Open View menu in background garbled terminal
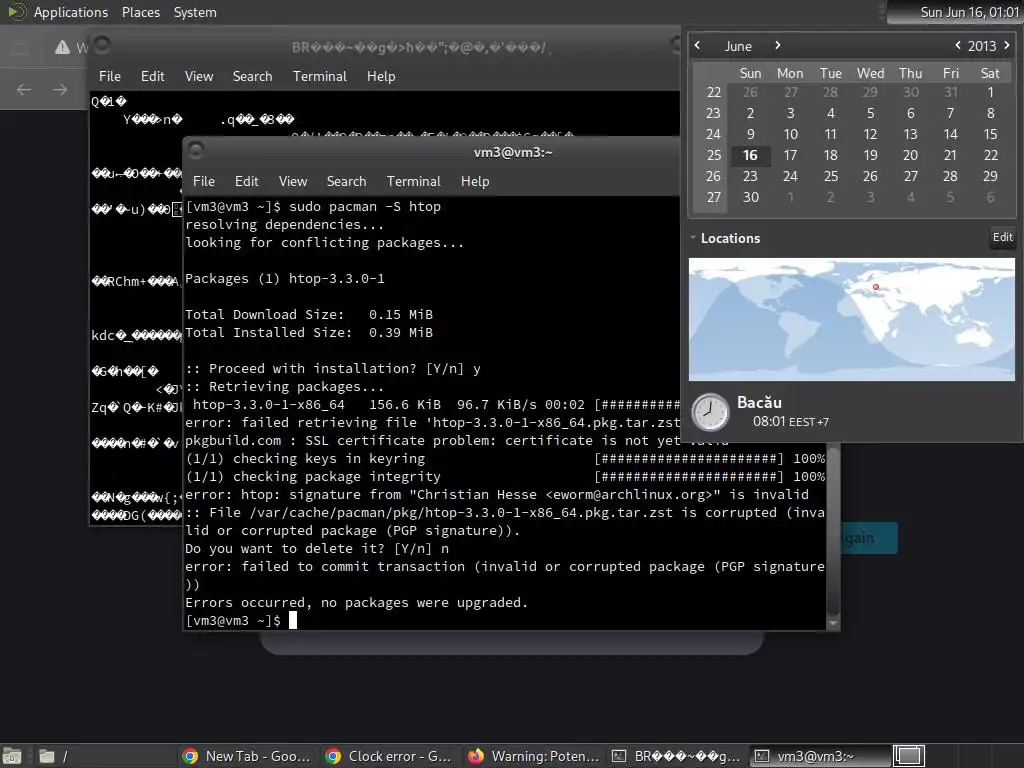Viewport: 1024px width, 768px height. pos(199,76)
